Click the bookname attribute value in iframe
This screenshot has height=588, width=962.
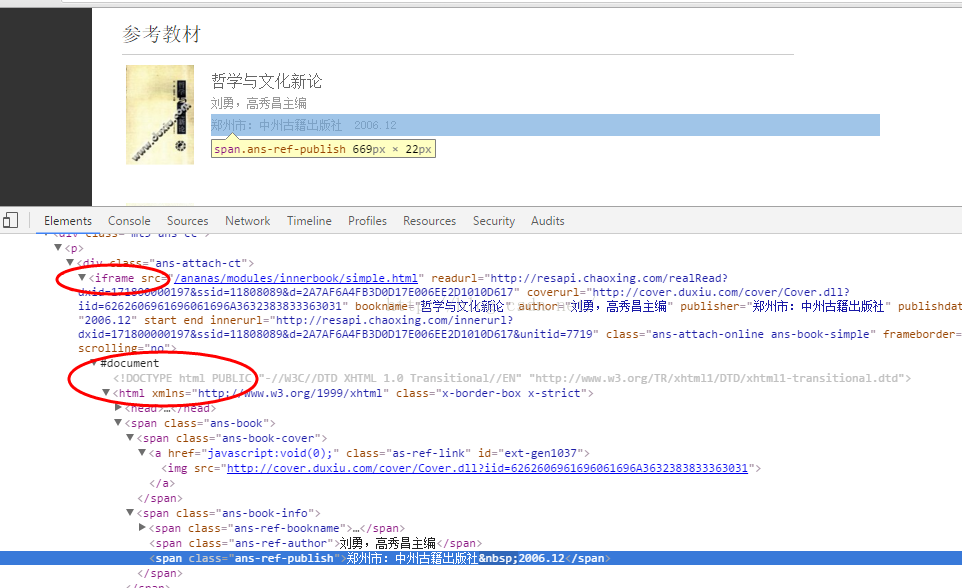pyautogui.click(x=464, y=306)
